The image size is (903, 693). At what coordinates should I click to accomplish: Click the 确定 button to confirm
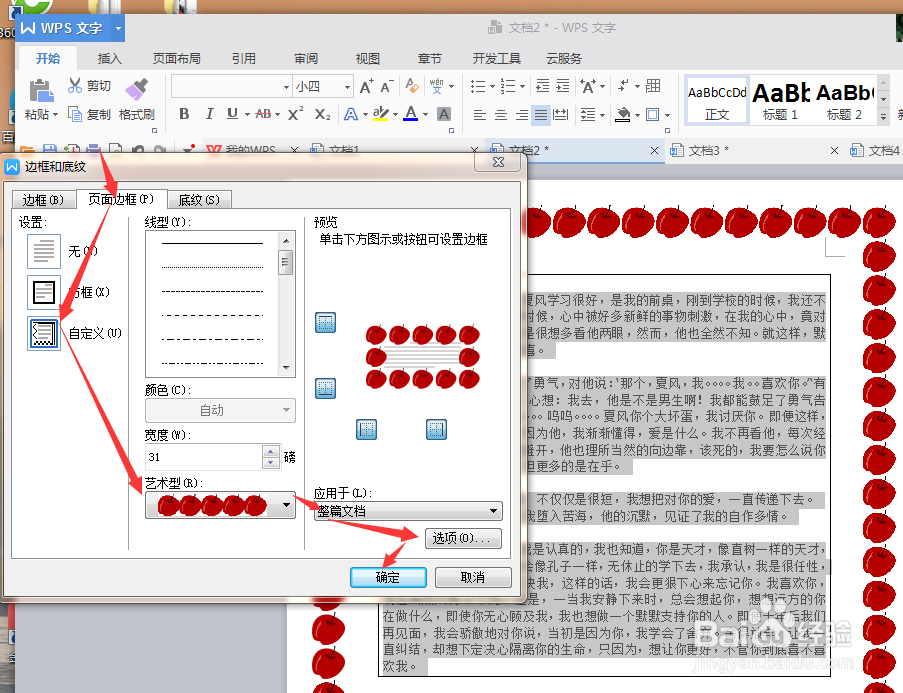[388, 577]
